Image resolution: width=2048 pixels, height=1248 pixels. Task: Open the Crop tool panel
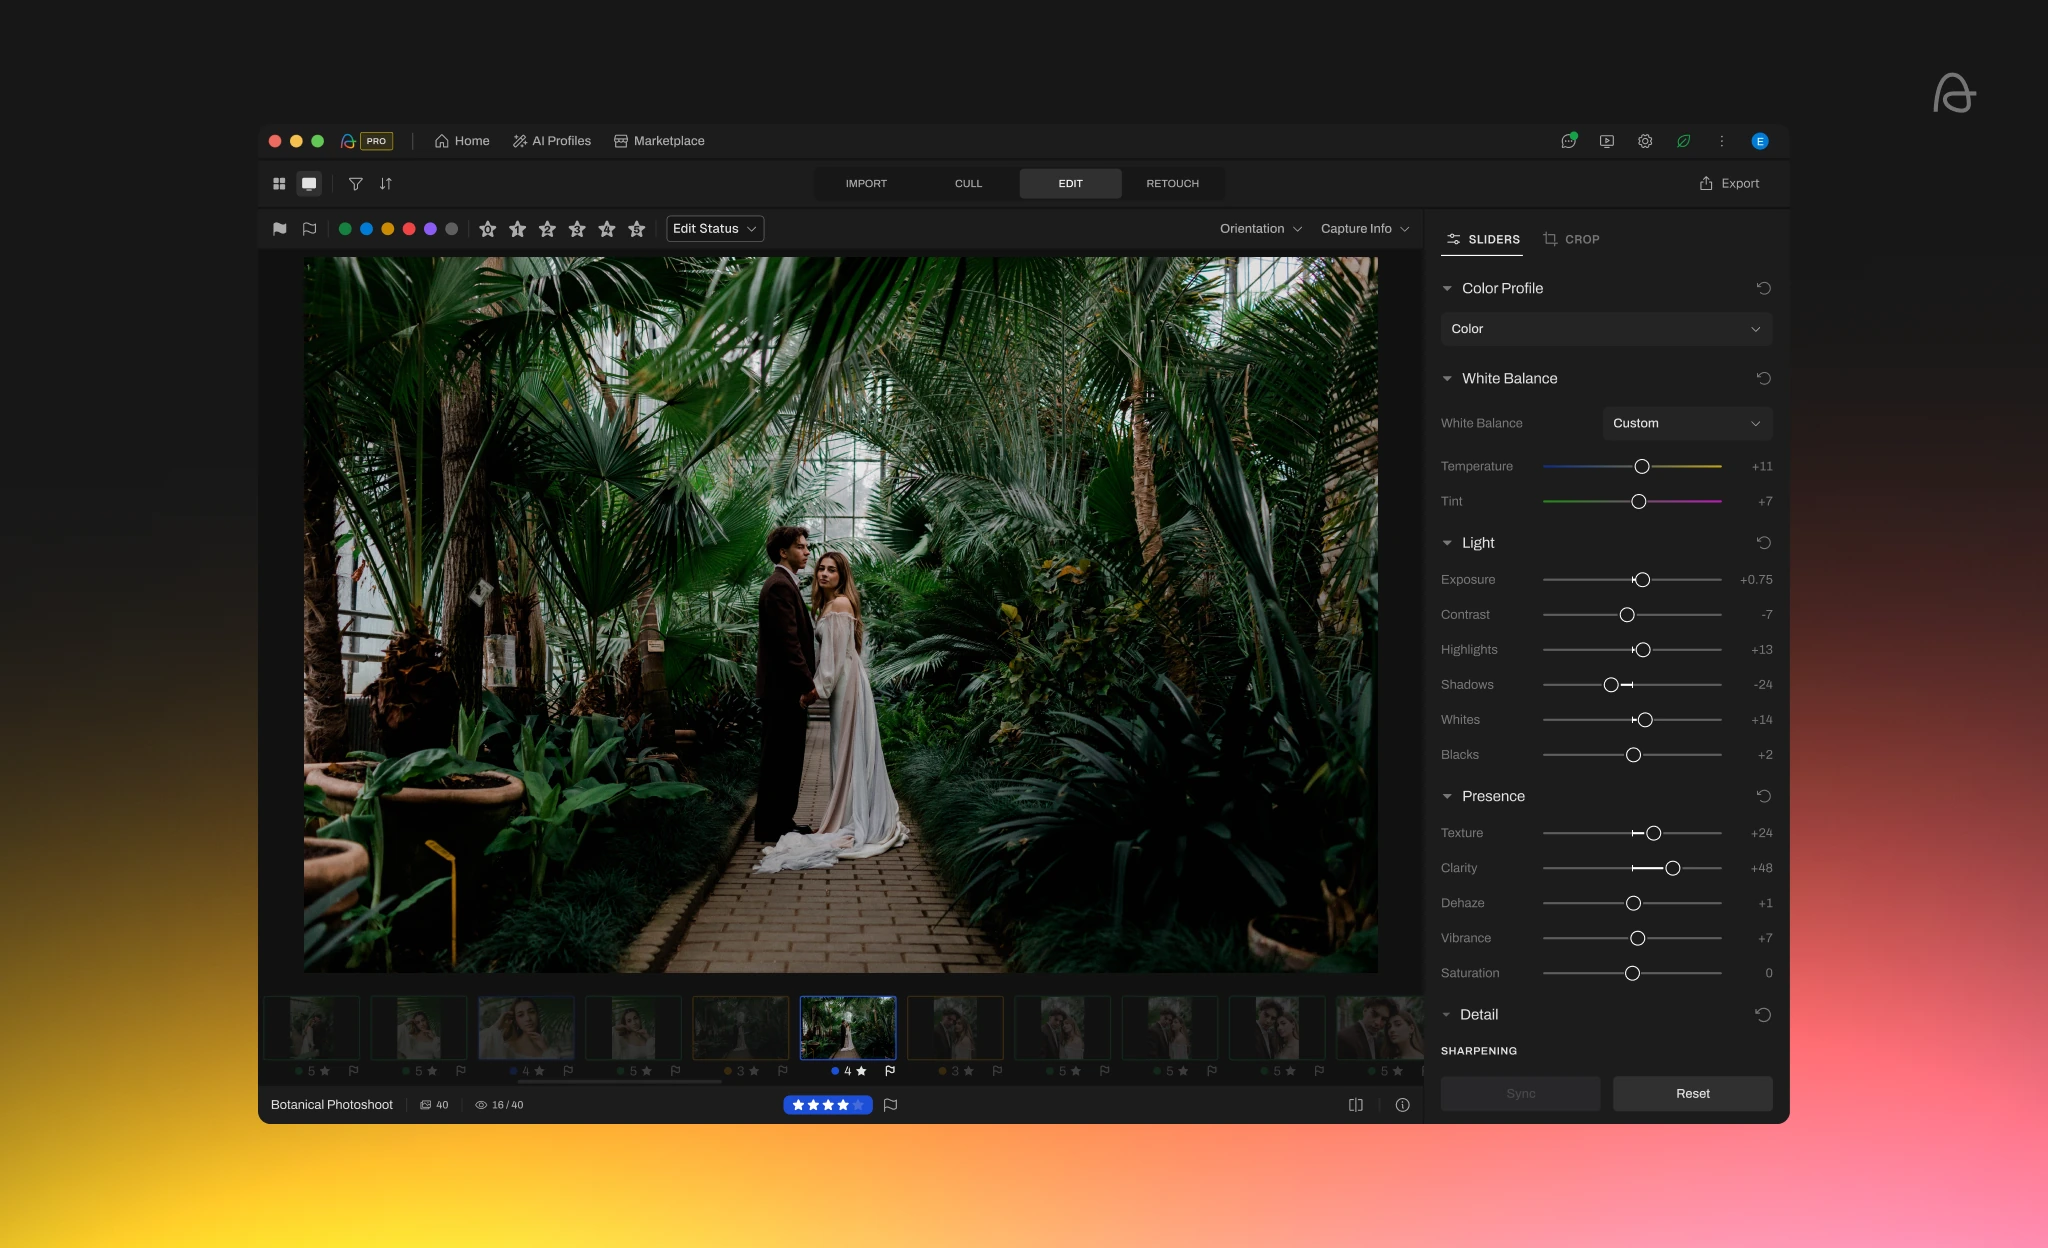tap(1570, 239)
